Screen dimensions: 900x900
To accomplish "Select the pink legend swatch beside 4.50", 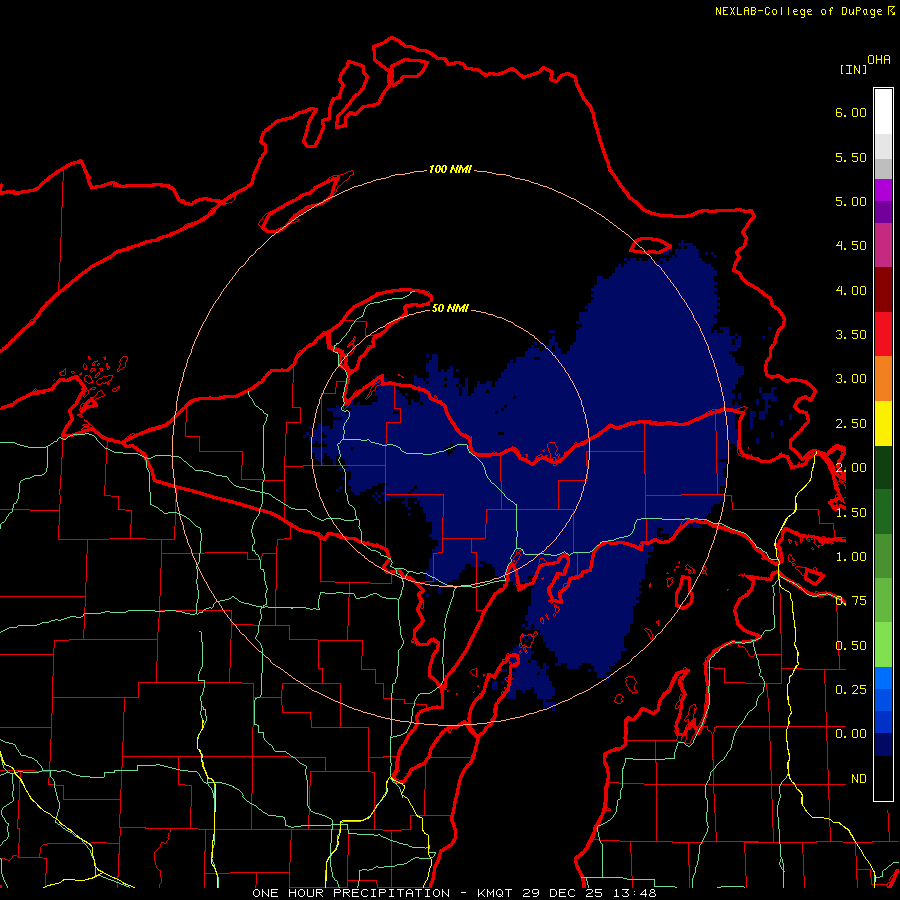I will 883,246.
